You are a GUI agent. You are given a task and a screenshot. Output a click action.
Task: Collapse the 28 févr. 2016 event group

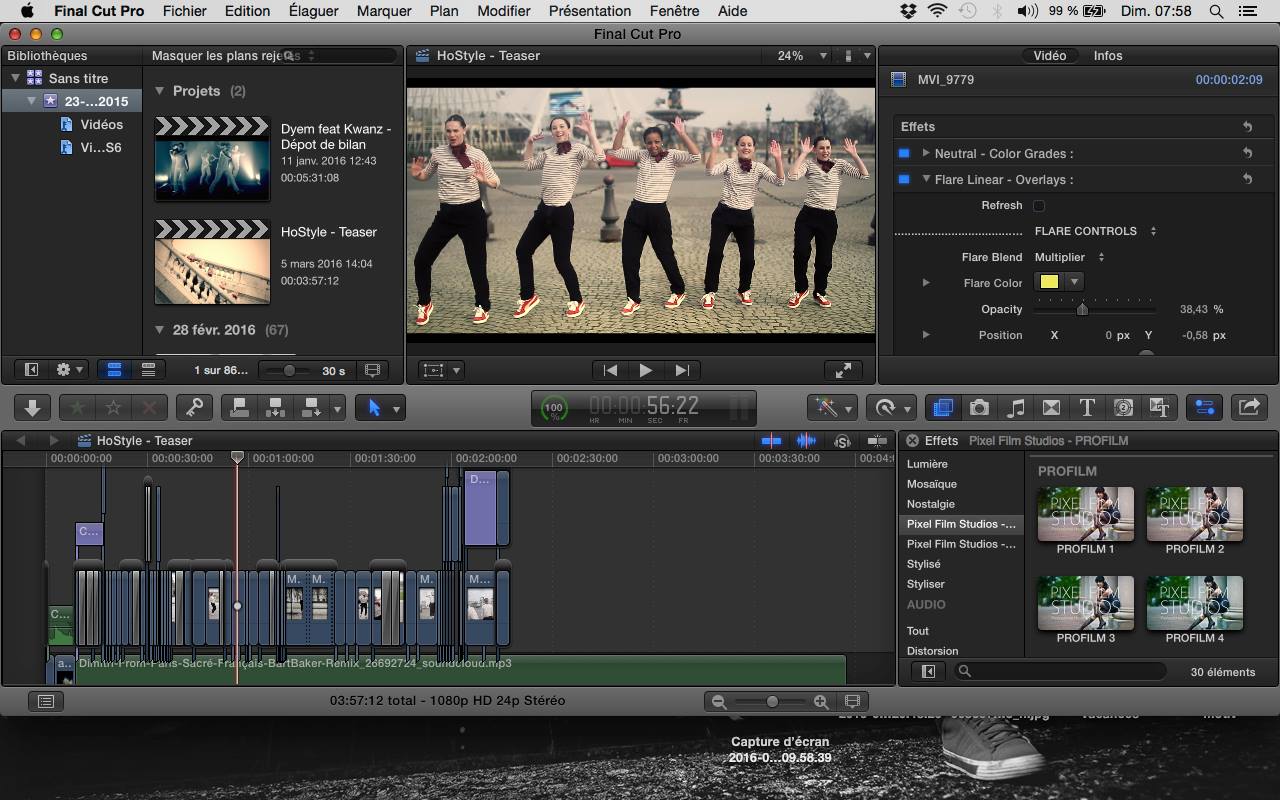click(x=160, y=330)
